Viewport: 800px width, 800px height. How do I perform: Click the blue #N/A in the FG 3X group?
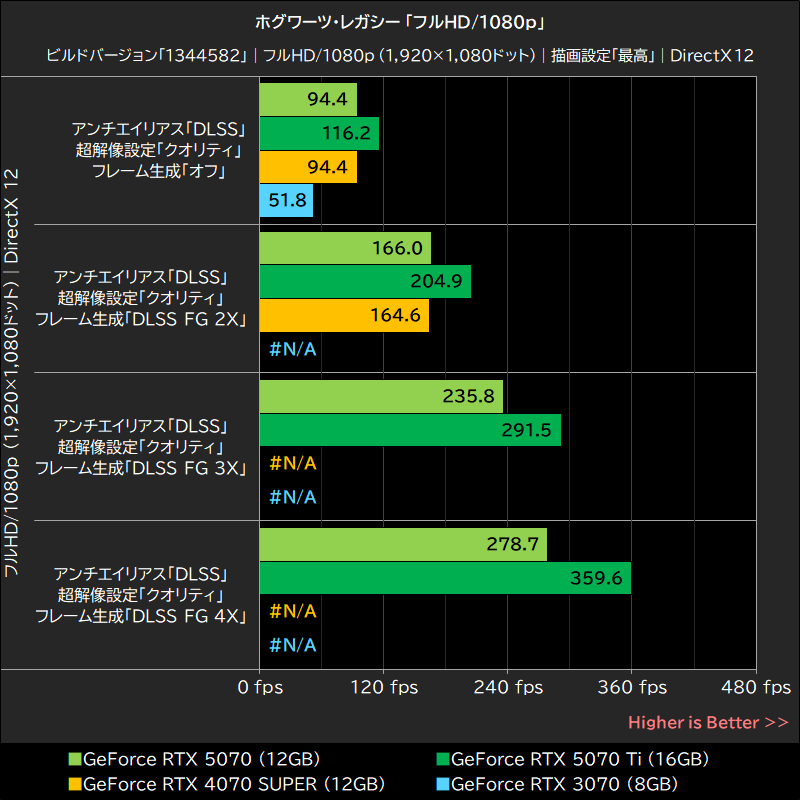pos(293,497)
